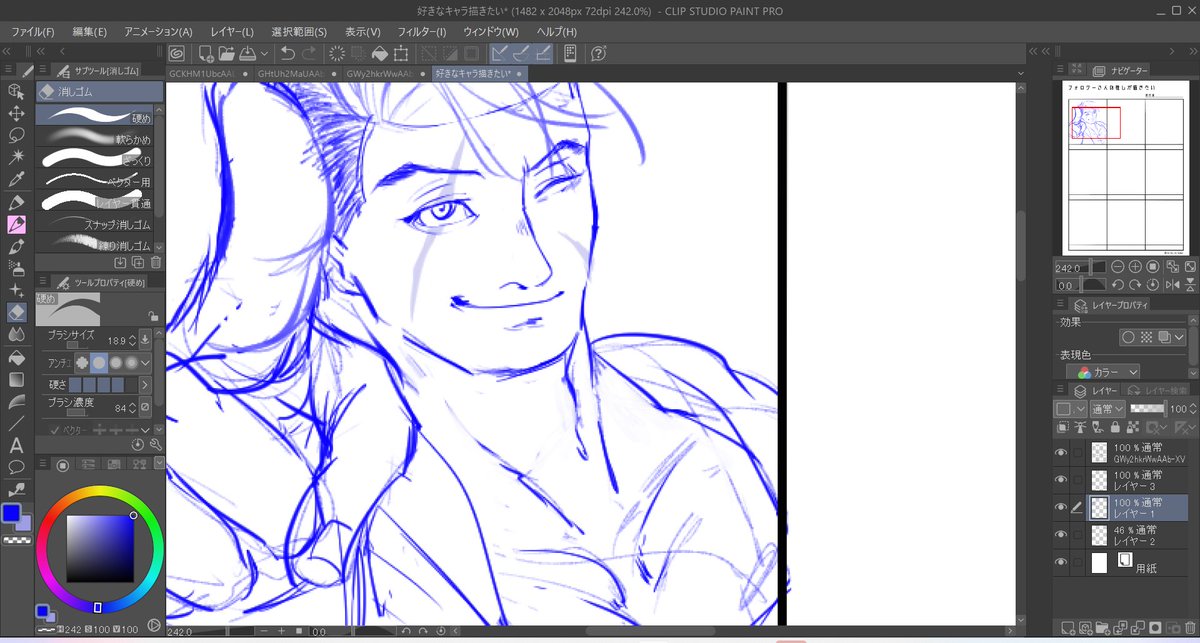Image resolution: width=1200 pixels, height=643 pixels.
Task: Click the Redo arrow in command bar
Action: (x=309, y=53)
